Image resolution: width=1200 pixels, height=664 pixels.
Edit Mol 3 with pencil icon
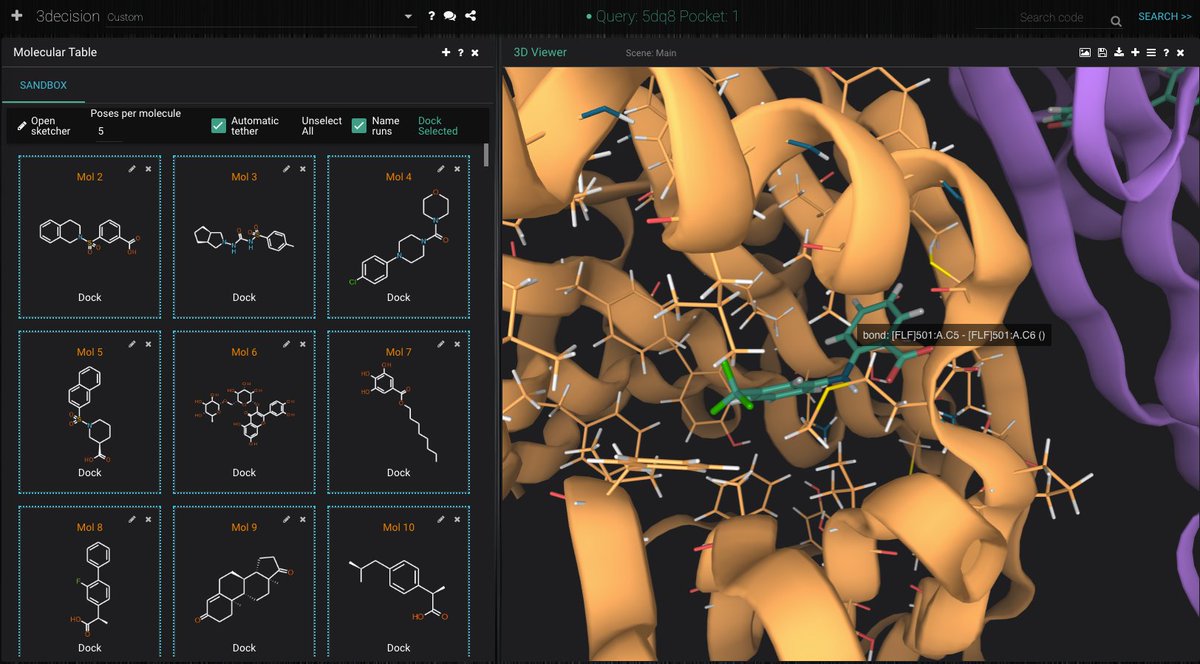(286, 169)
